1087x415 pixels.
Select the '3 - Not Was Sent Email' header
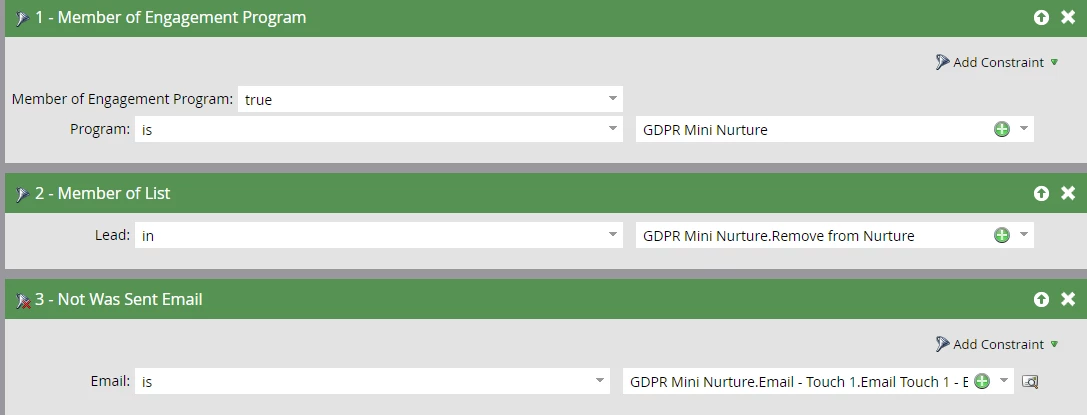(544, 299)
